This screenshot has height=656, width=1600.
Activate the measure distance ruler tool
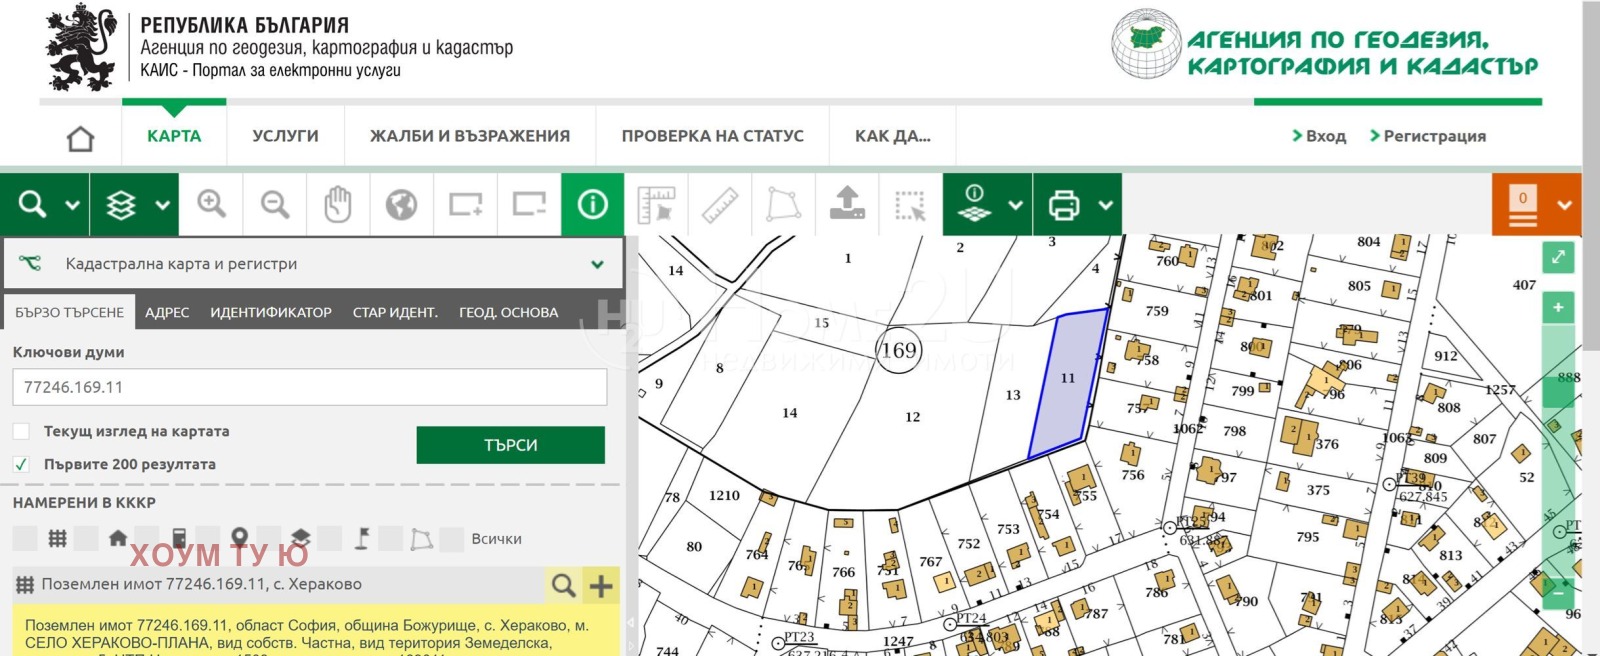click(x=720, y=205)
